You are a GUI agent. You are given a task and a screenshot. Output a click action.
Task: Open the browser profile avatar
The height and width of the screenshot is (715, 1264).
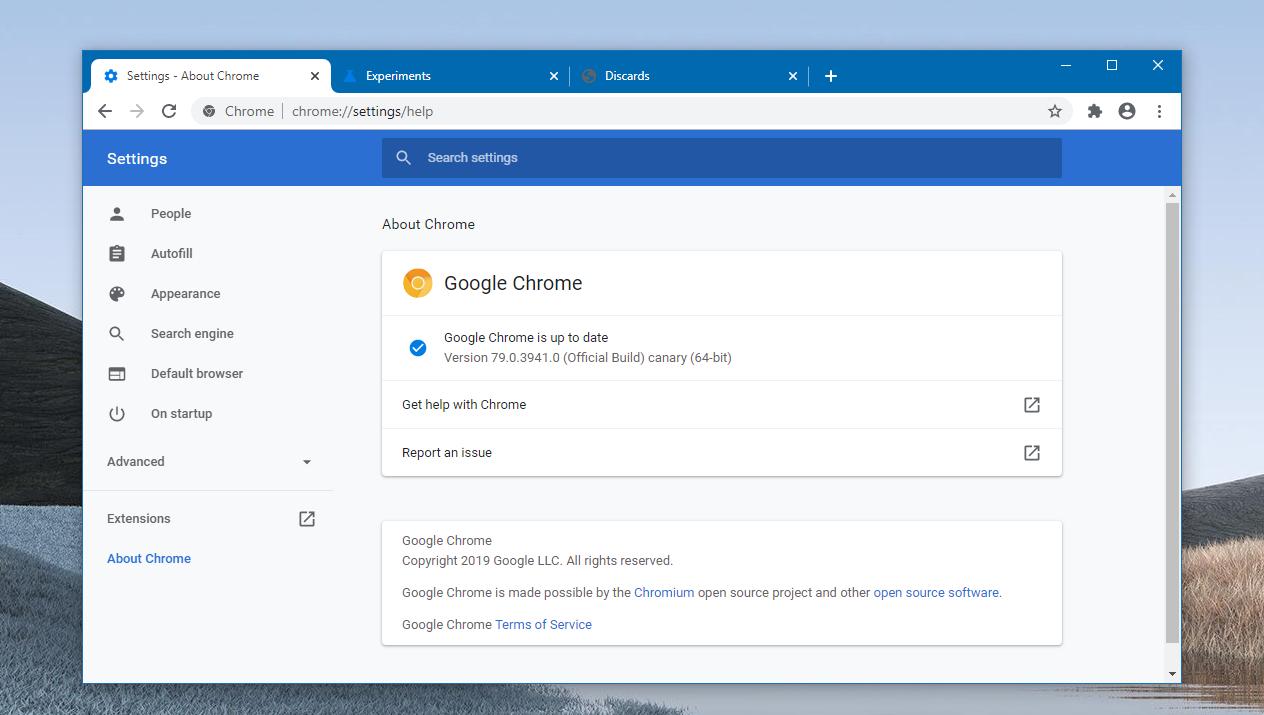(1126, 111)
